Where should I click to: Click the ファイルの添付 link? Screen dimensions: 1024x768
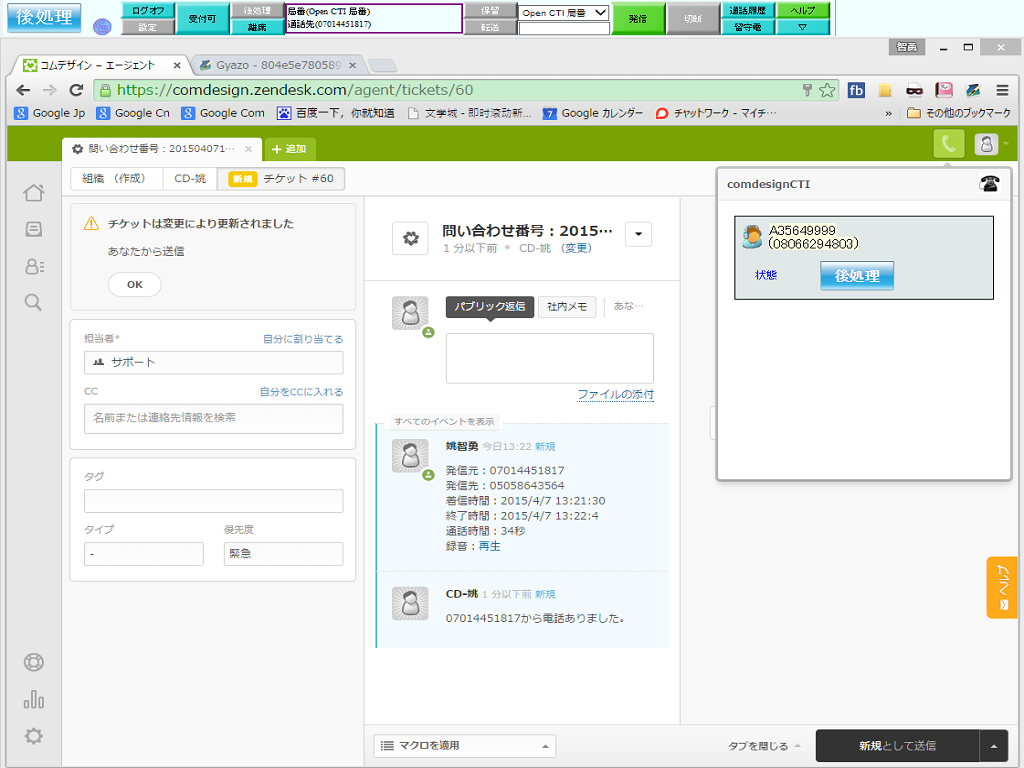[x=615, y=395]
